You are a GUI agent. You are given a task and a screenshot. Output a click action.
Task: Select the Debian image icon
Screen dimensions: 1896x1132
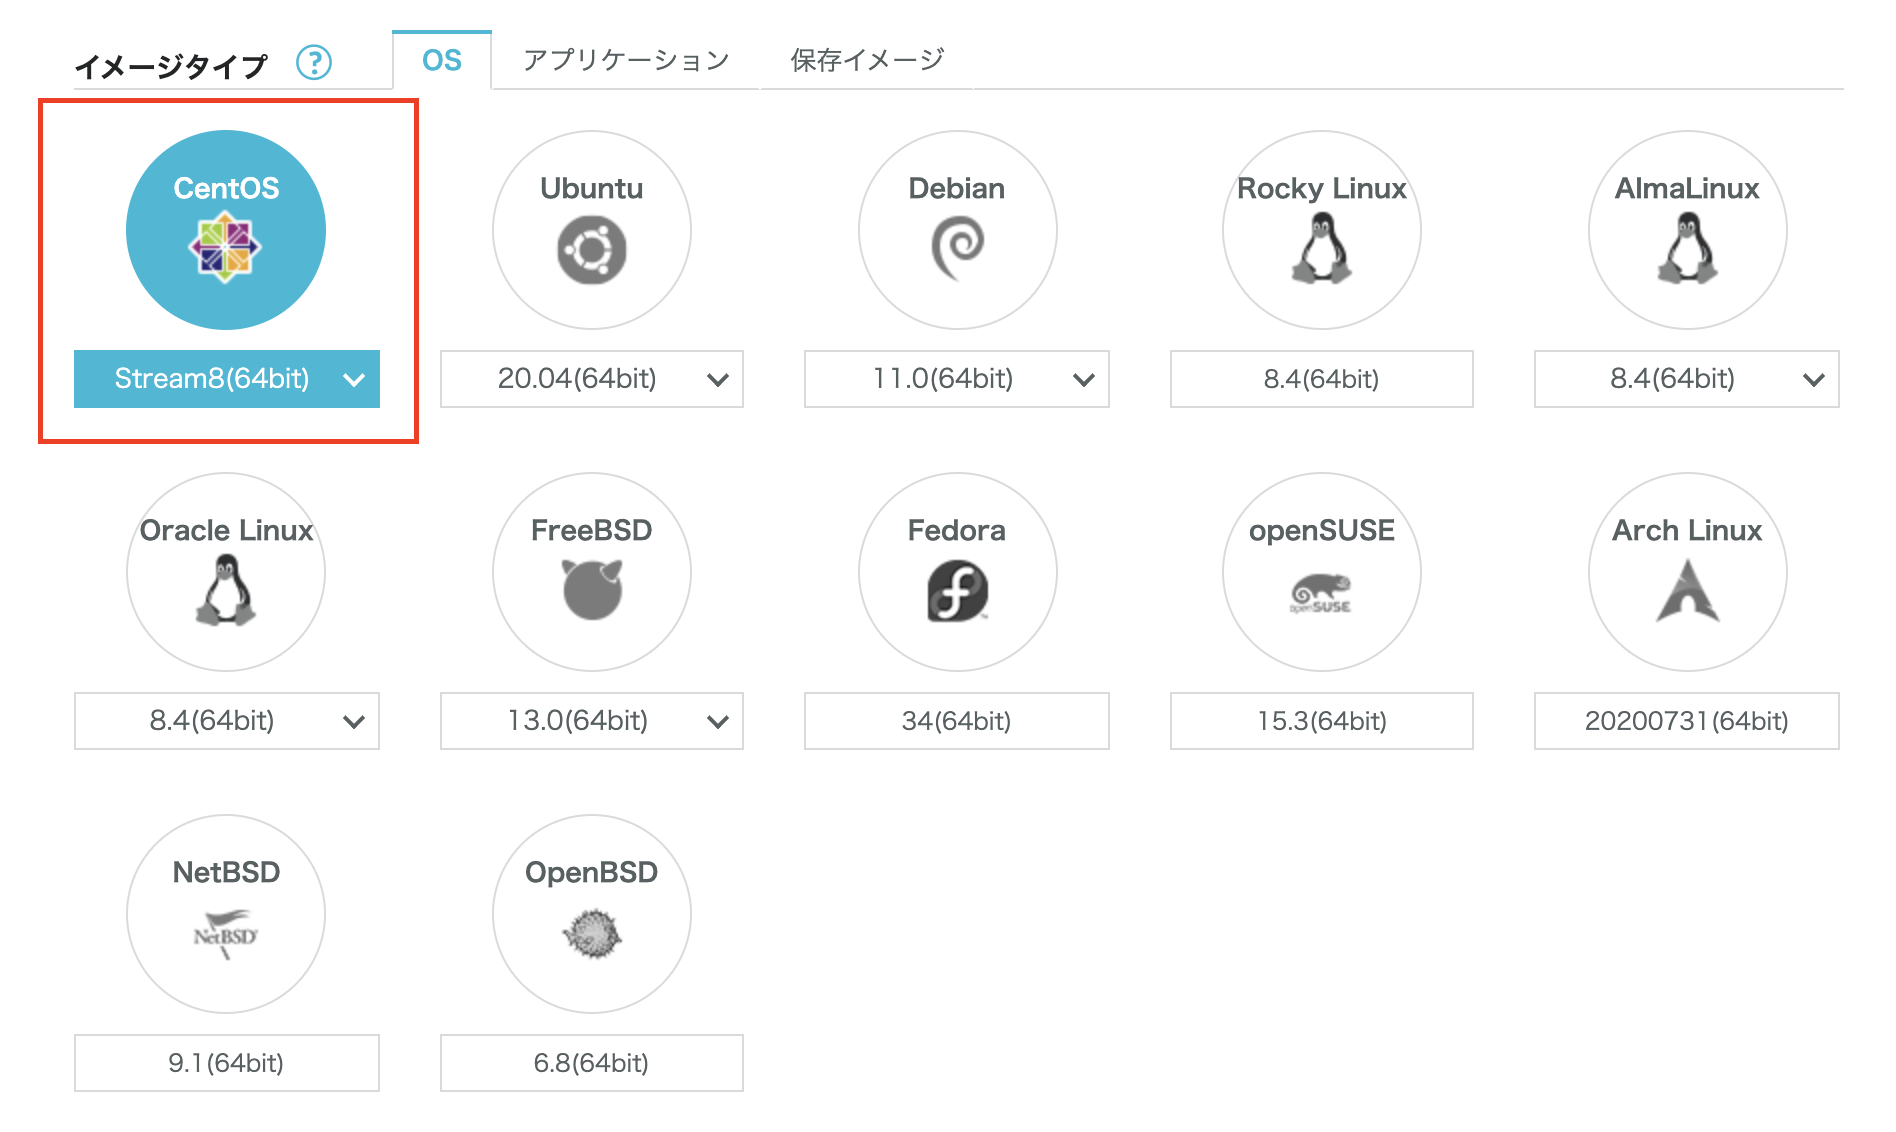click(x=957, y=229)
